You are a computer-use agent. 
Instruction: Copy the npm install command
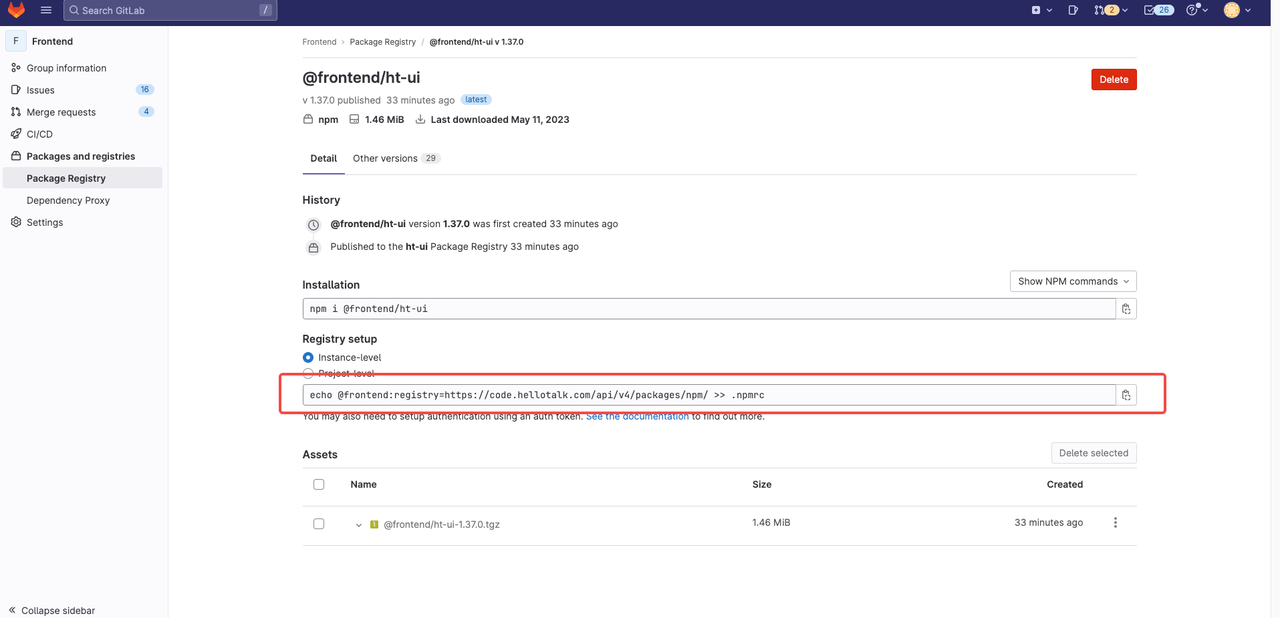point(1126,309)
